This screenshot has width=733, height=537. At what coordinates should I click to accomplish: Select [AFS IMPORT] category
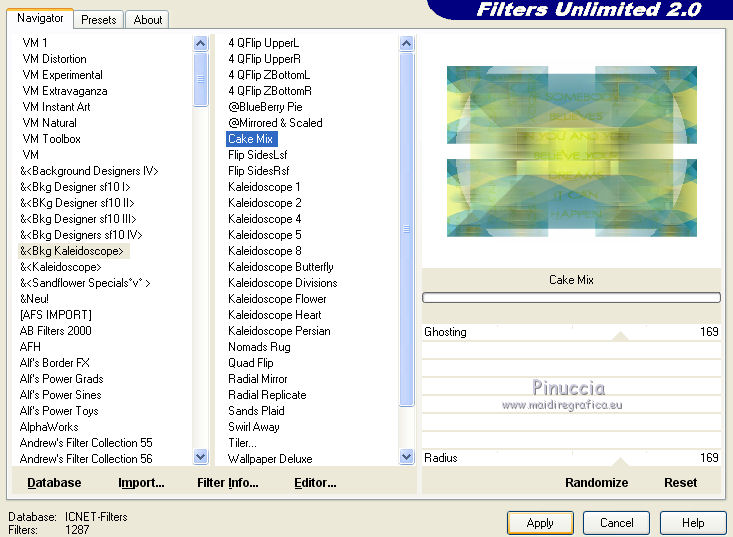56,315
